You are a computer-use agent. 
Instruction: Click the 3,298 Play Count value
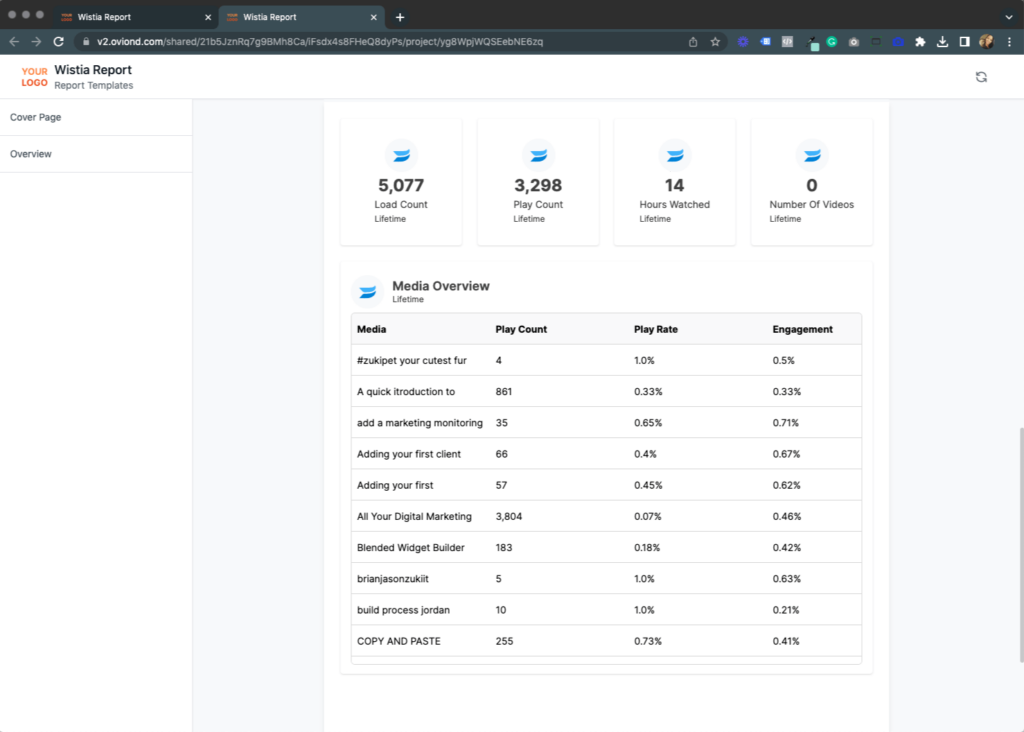tap(538, 185)
